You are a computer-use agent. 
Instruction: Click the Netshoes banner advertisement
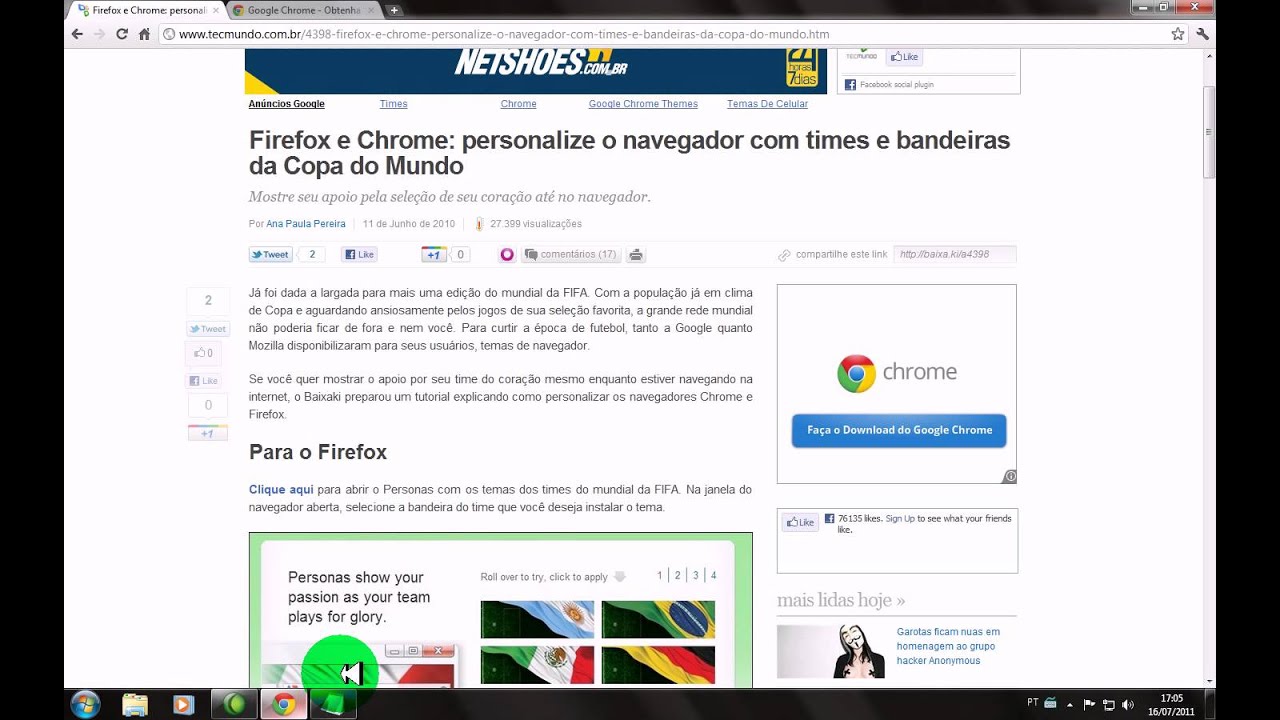click(x=535, y=70)
